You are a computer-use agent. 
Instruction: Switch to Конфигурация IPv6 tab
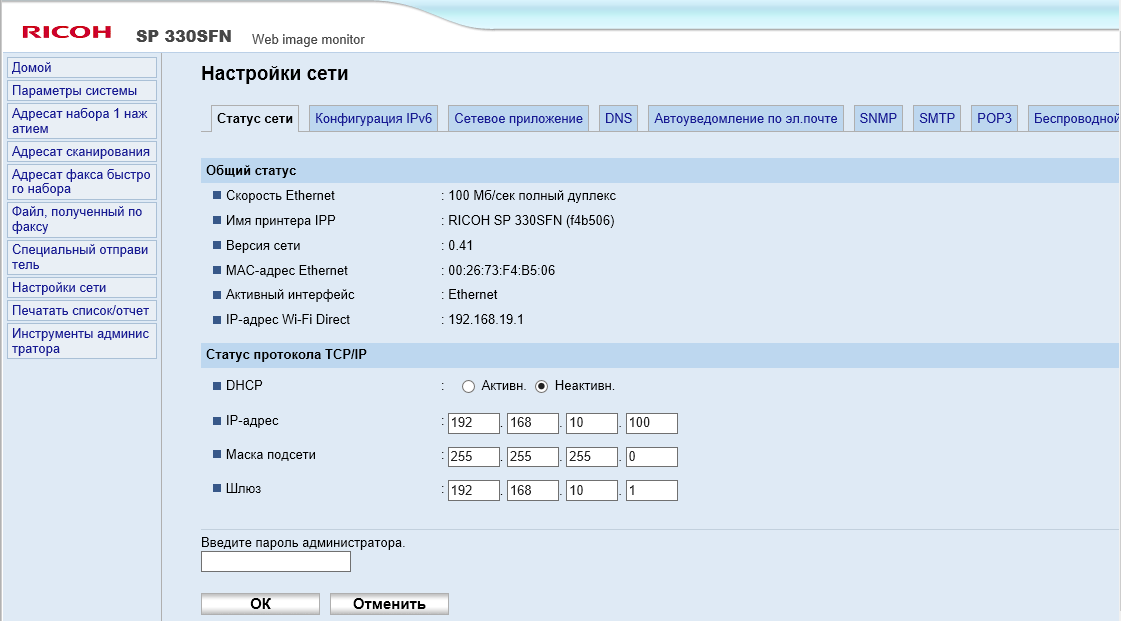373,119
